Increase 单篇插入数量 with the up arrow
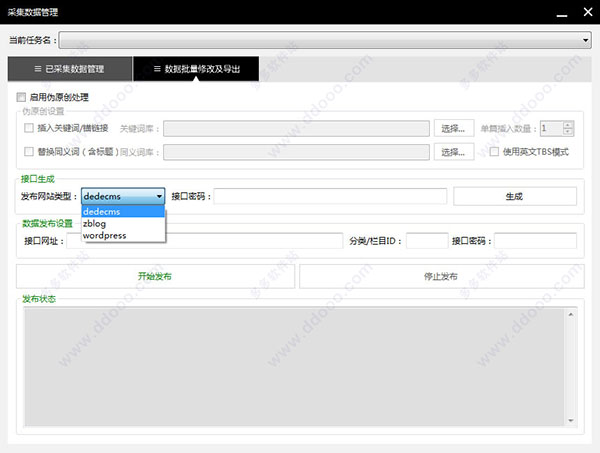The height and width of the screenshot is (453, 600). 568,125
